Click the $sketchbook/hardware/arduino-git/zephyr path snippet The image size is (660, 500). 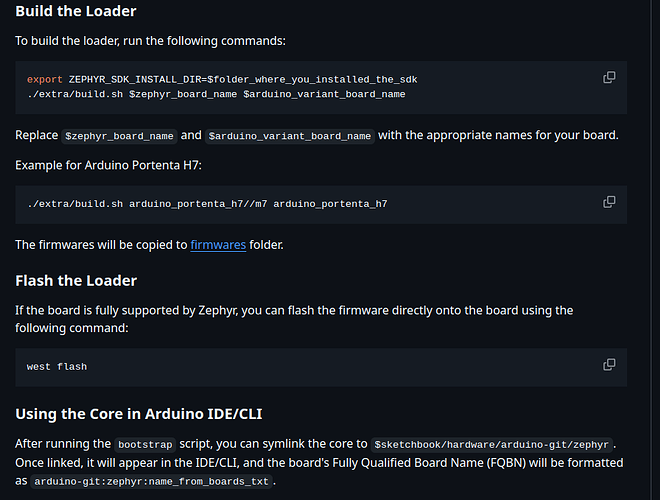click(491, 445)
